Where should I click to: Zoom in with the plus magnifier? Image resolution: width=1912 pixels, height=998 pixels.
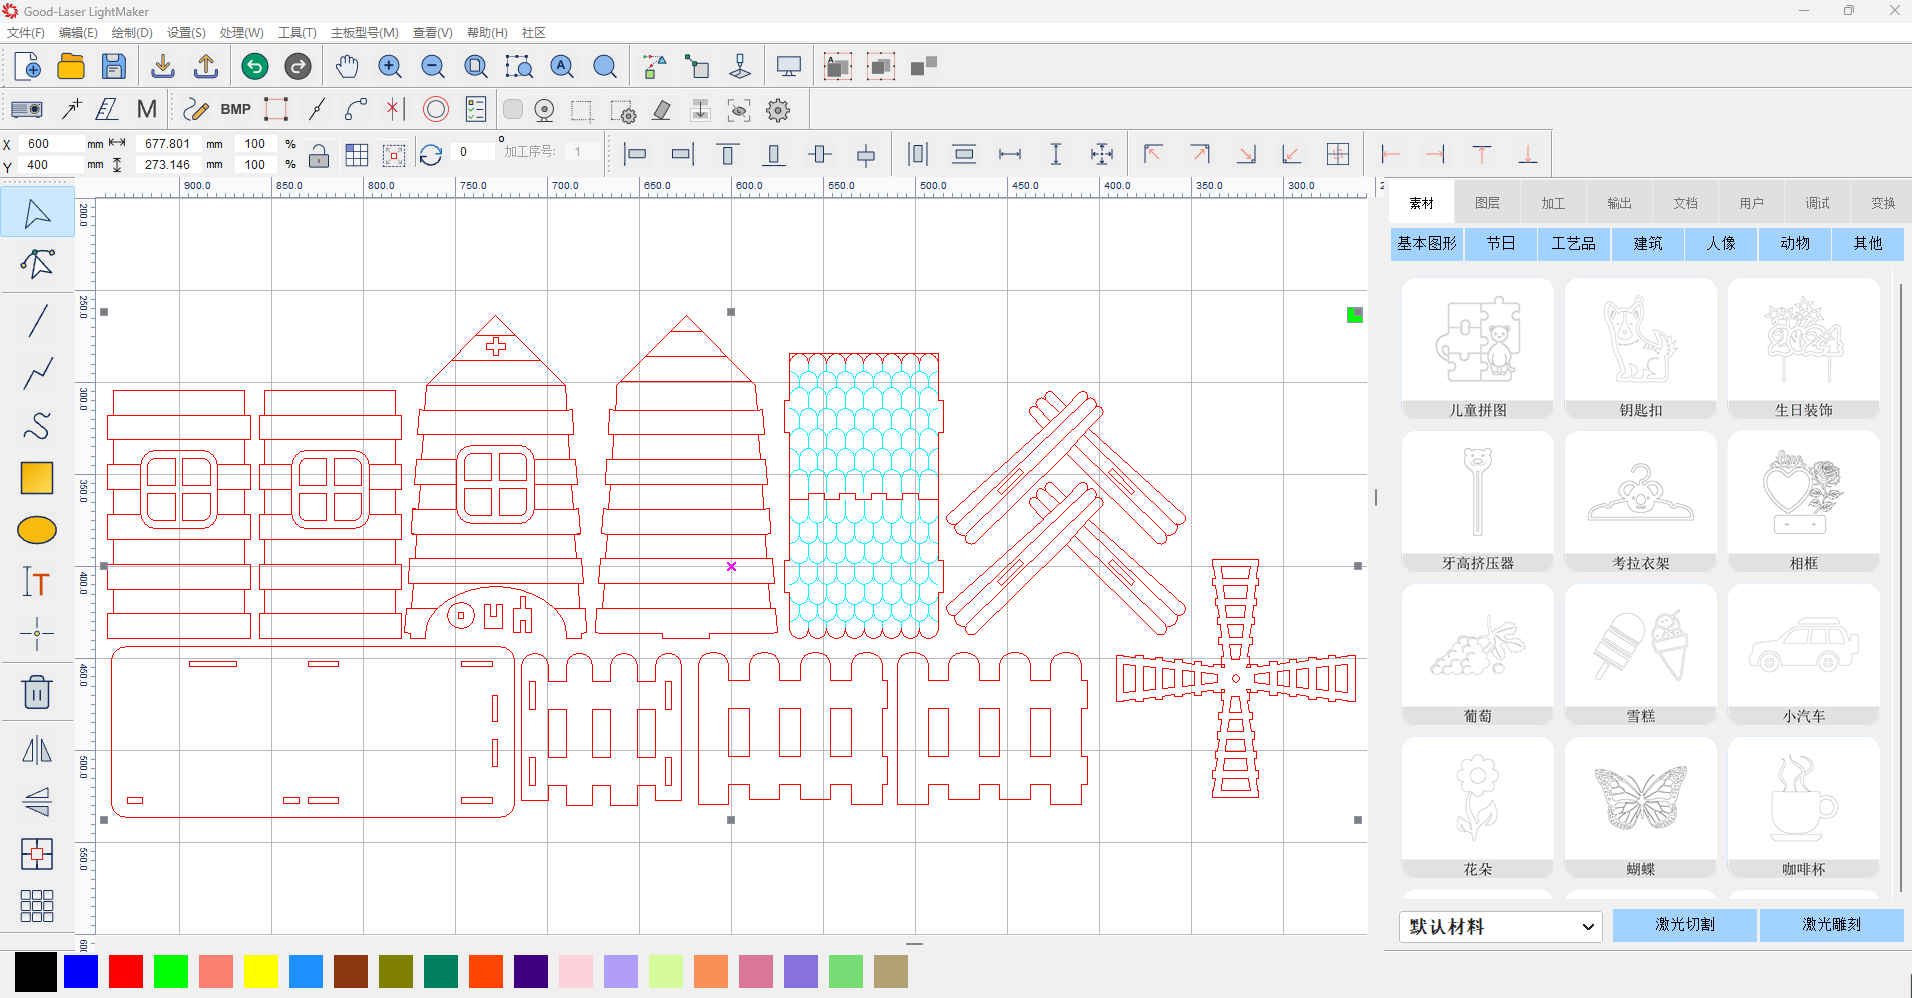coord(390,66)
